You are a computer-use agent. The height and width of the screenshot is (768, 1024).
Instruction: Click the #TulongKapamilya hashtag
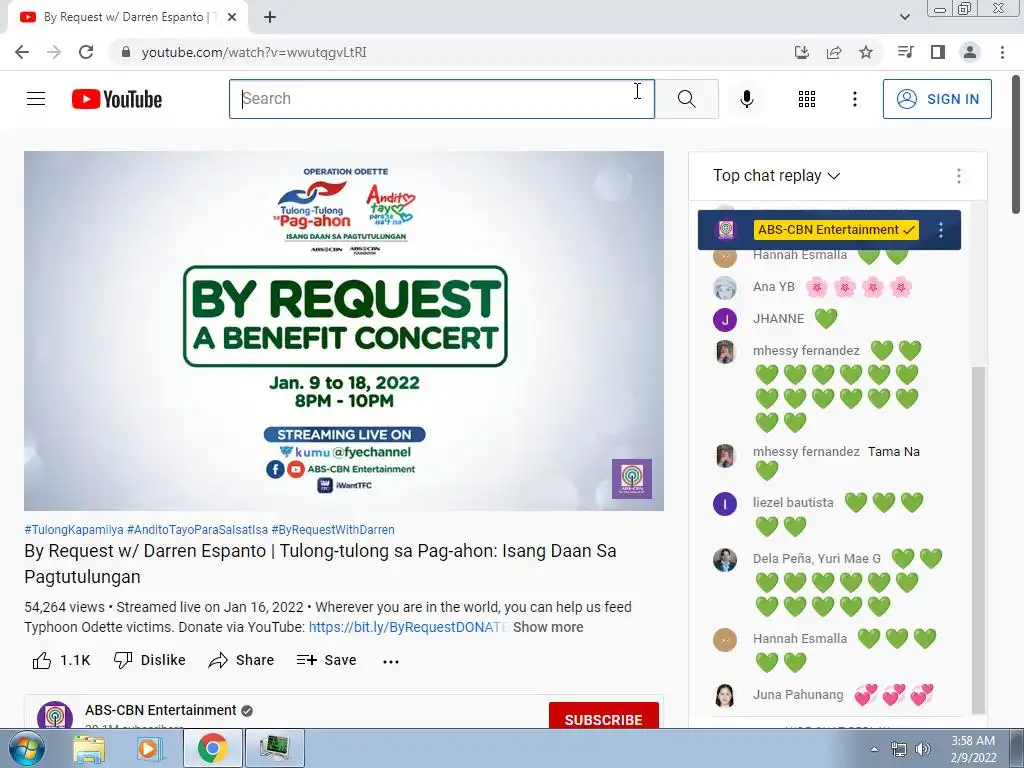click(x=74, y=530)
